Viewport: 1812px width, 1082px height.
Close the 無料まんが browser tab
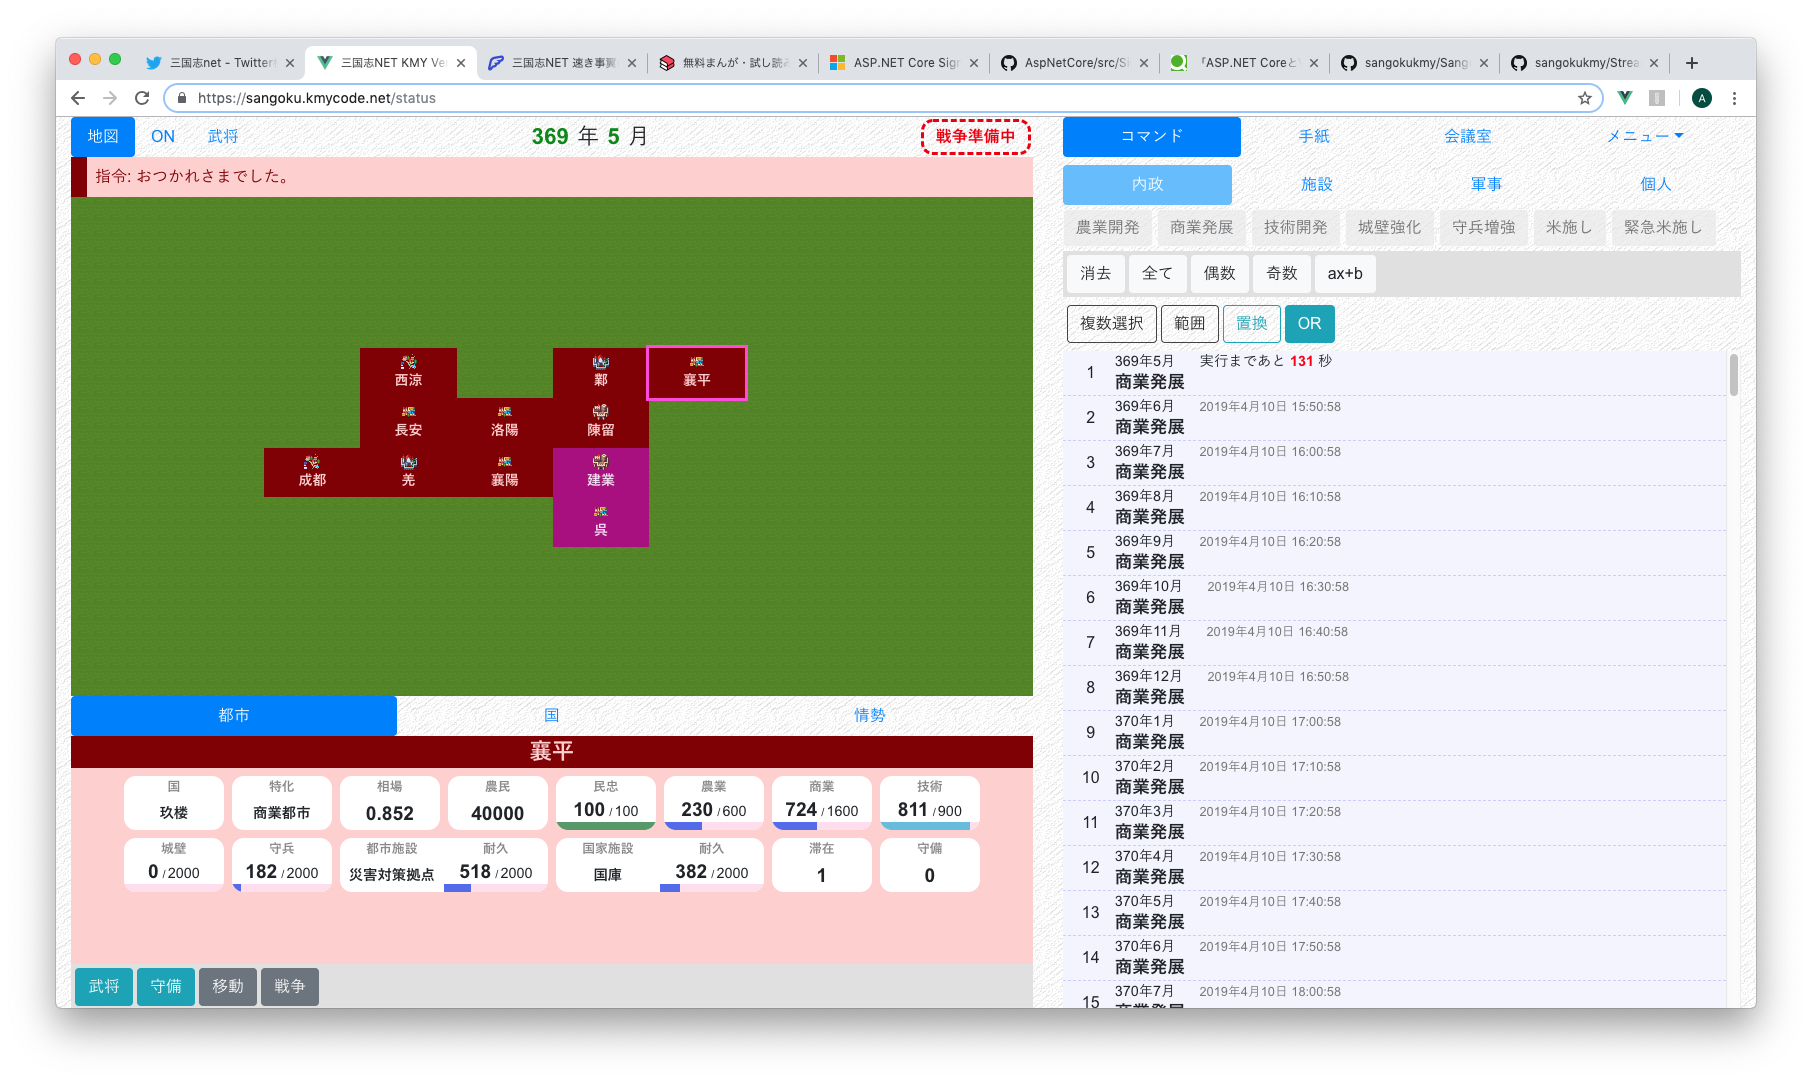[x=803, y=63]
